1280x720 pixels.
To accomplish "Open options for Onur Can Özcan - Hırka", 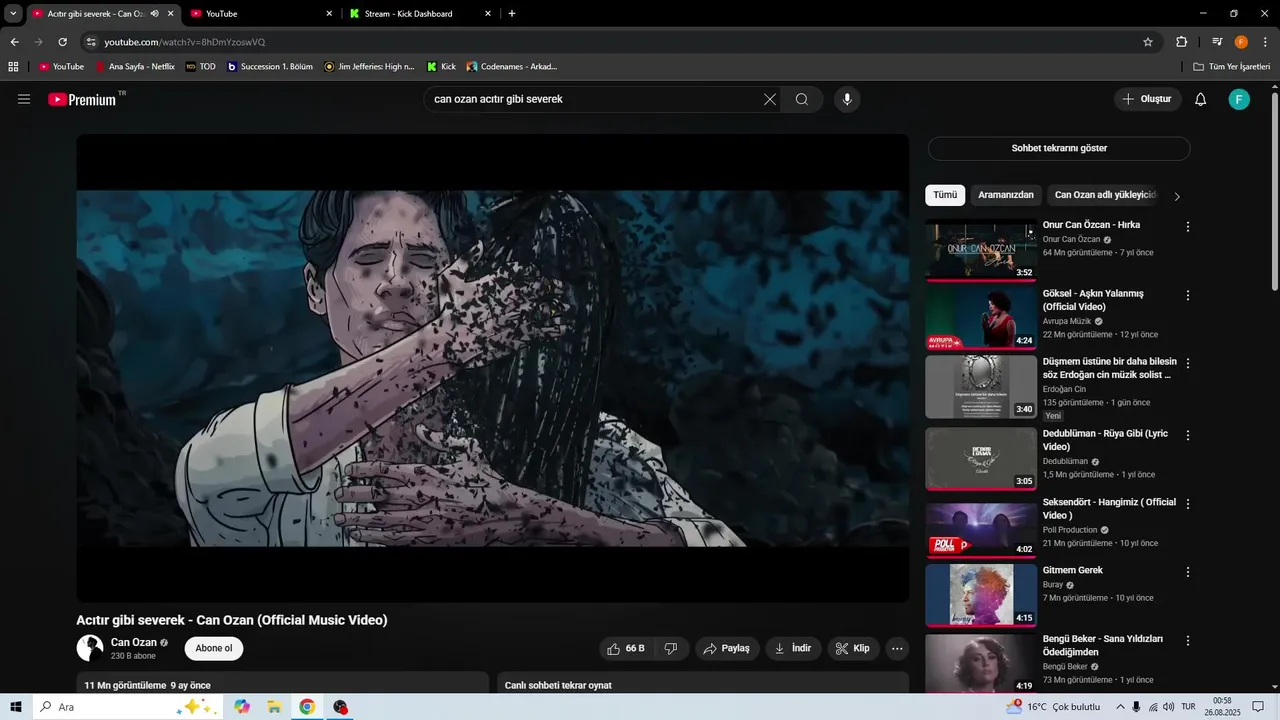I will [1188, 227].
